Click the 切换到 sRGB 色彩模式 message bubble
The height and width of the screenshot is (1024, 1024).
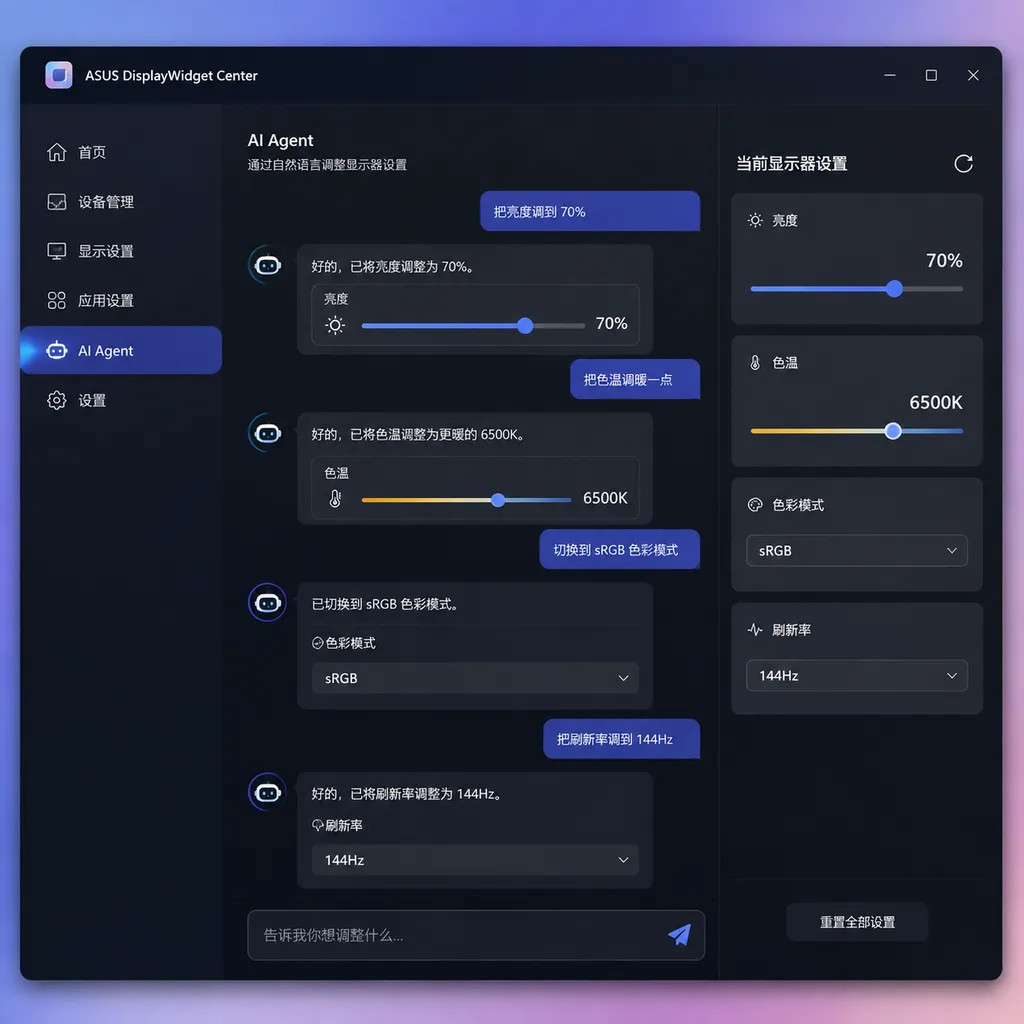pos(620,549)
